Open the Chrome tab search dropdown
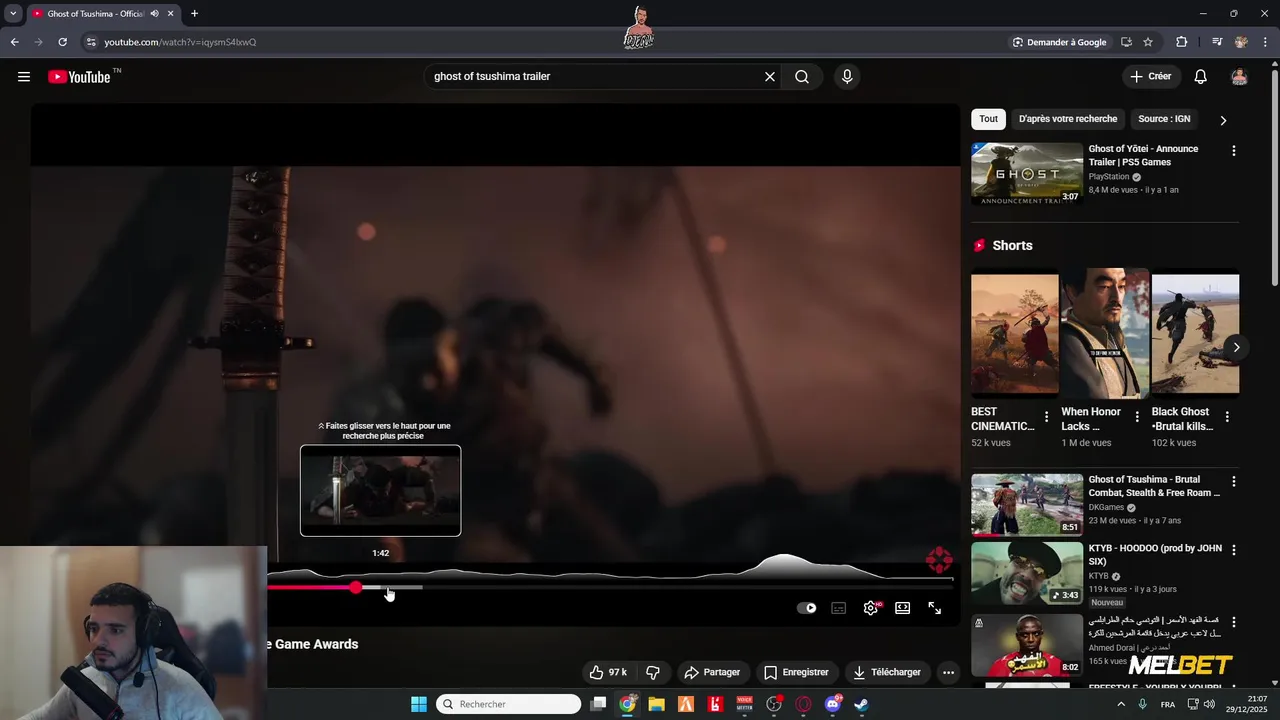The image size is (1280, 720). (13, 14)
